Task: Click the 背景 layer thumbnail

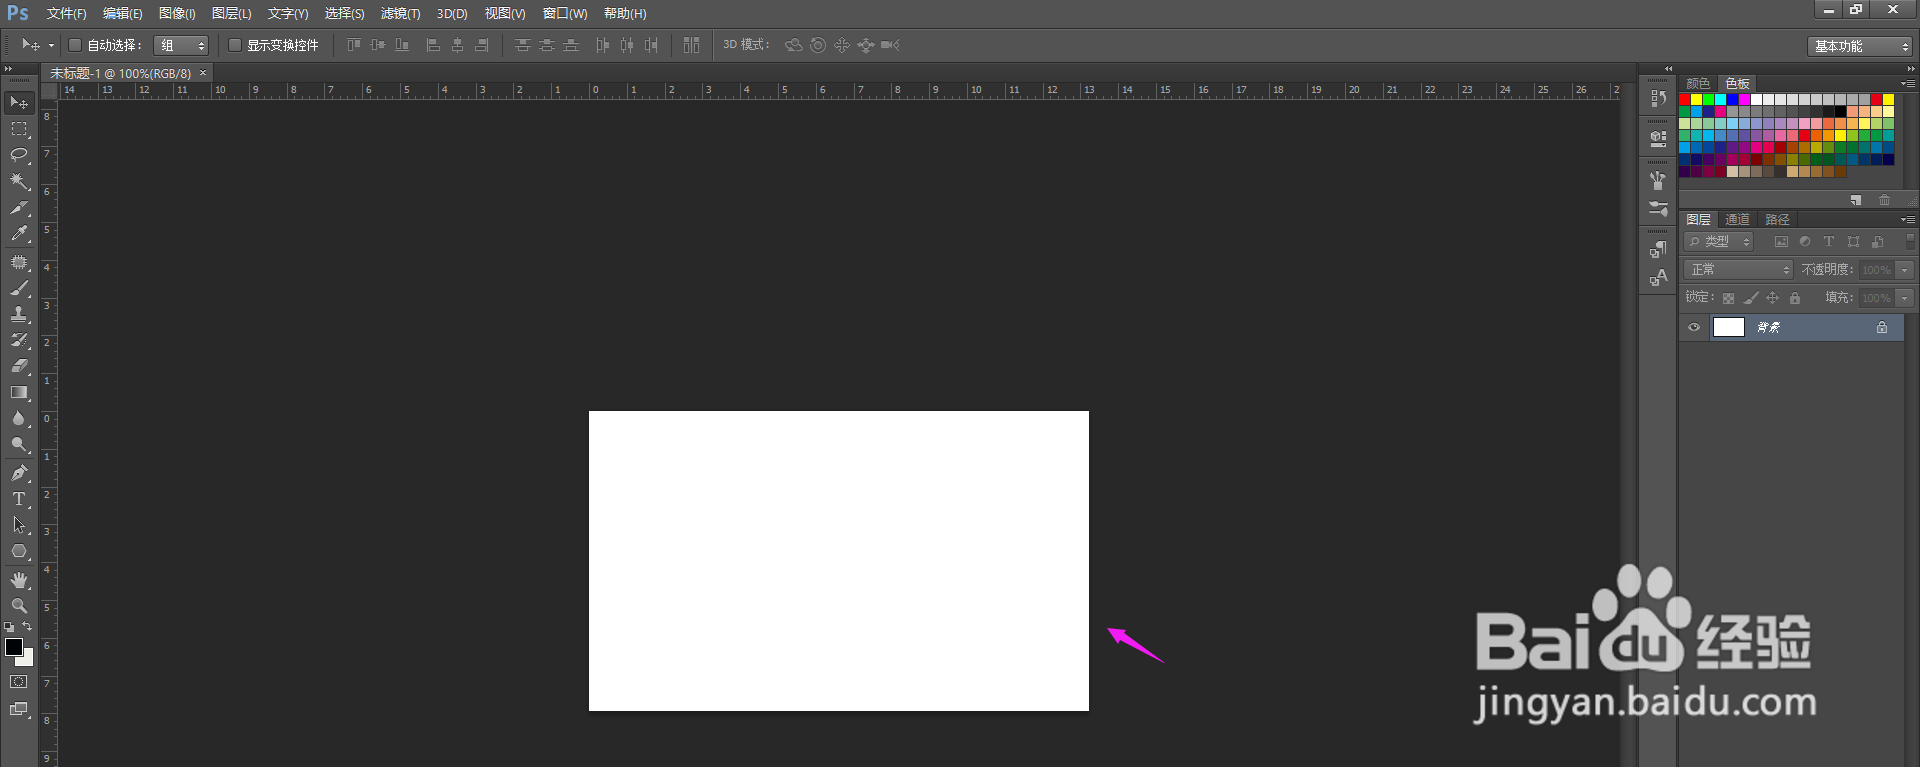Action: [x=1729, y=327]
